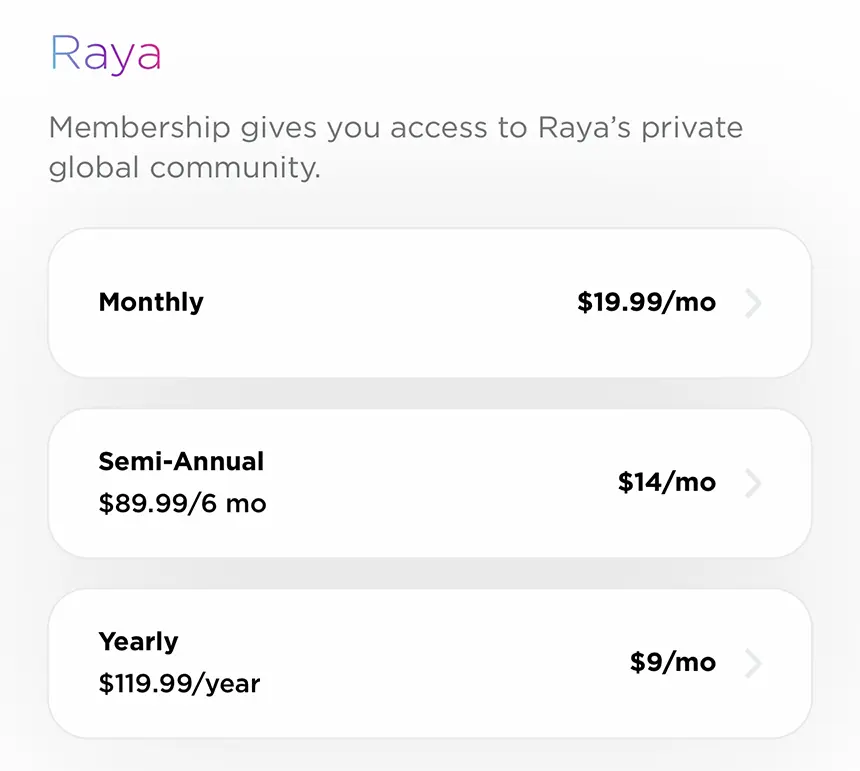
Task: Click the Semi-Annual plan title text
Action: pyautogui.click(x=181, y=462)
